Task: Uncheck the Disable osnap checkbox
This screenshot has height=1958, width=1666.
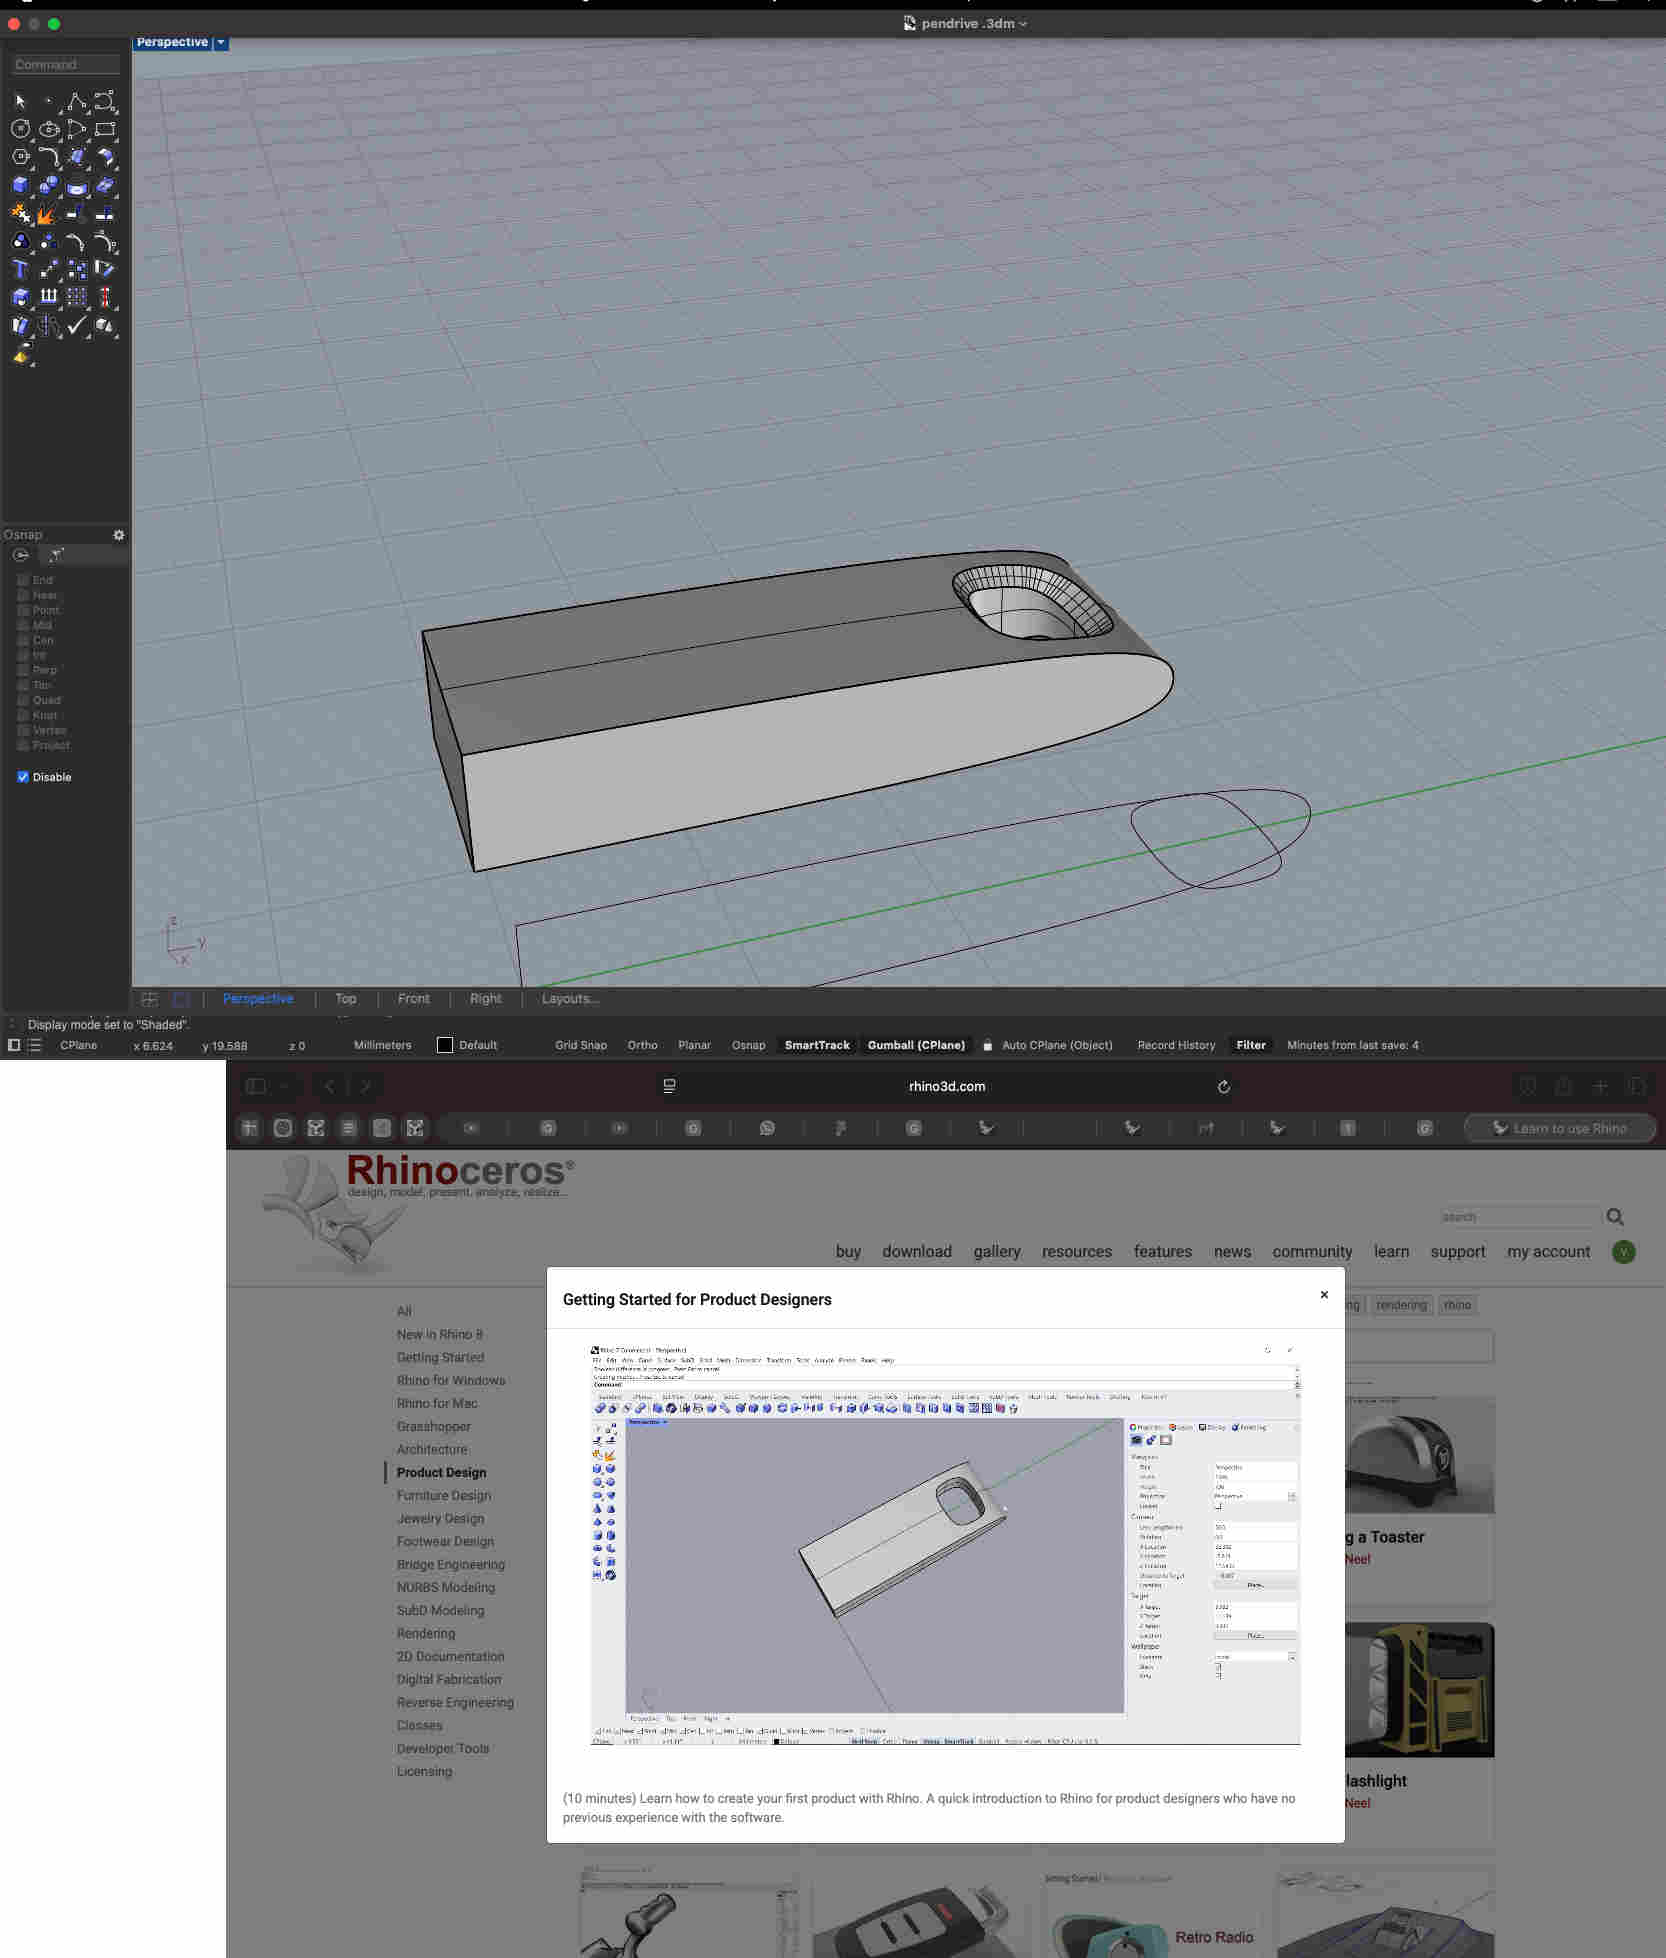Action: [x=23, y=777]
